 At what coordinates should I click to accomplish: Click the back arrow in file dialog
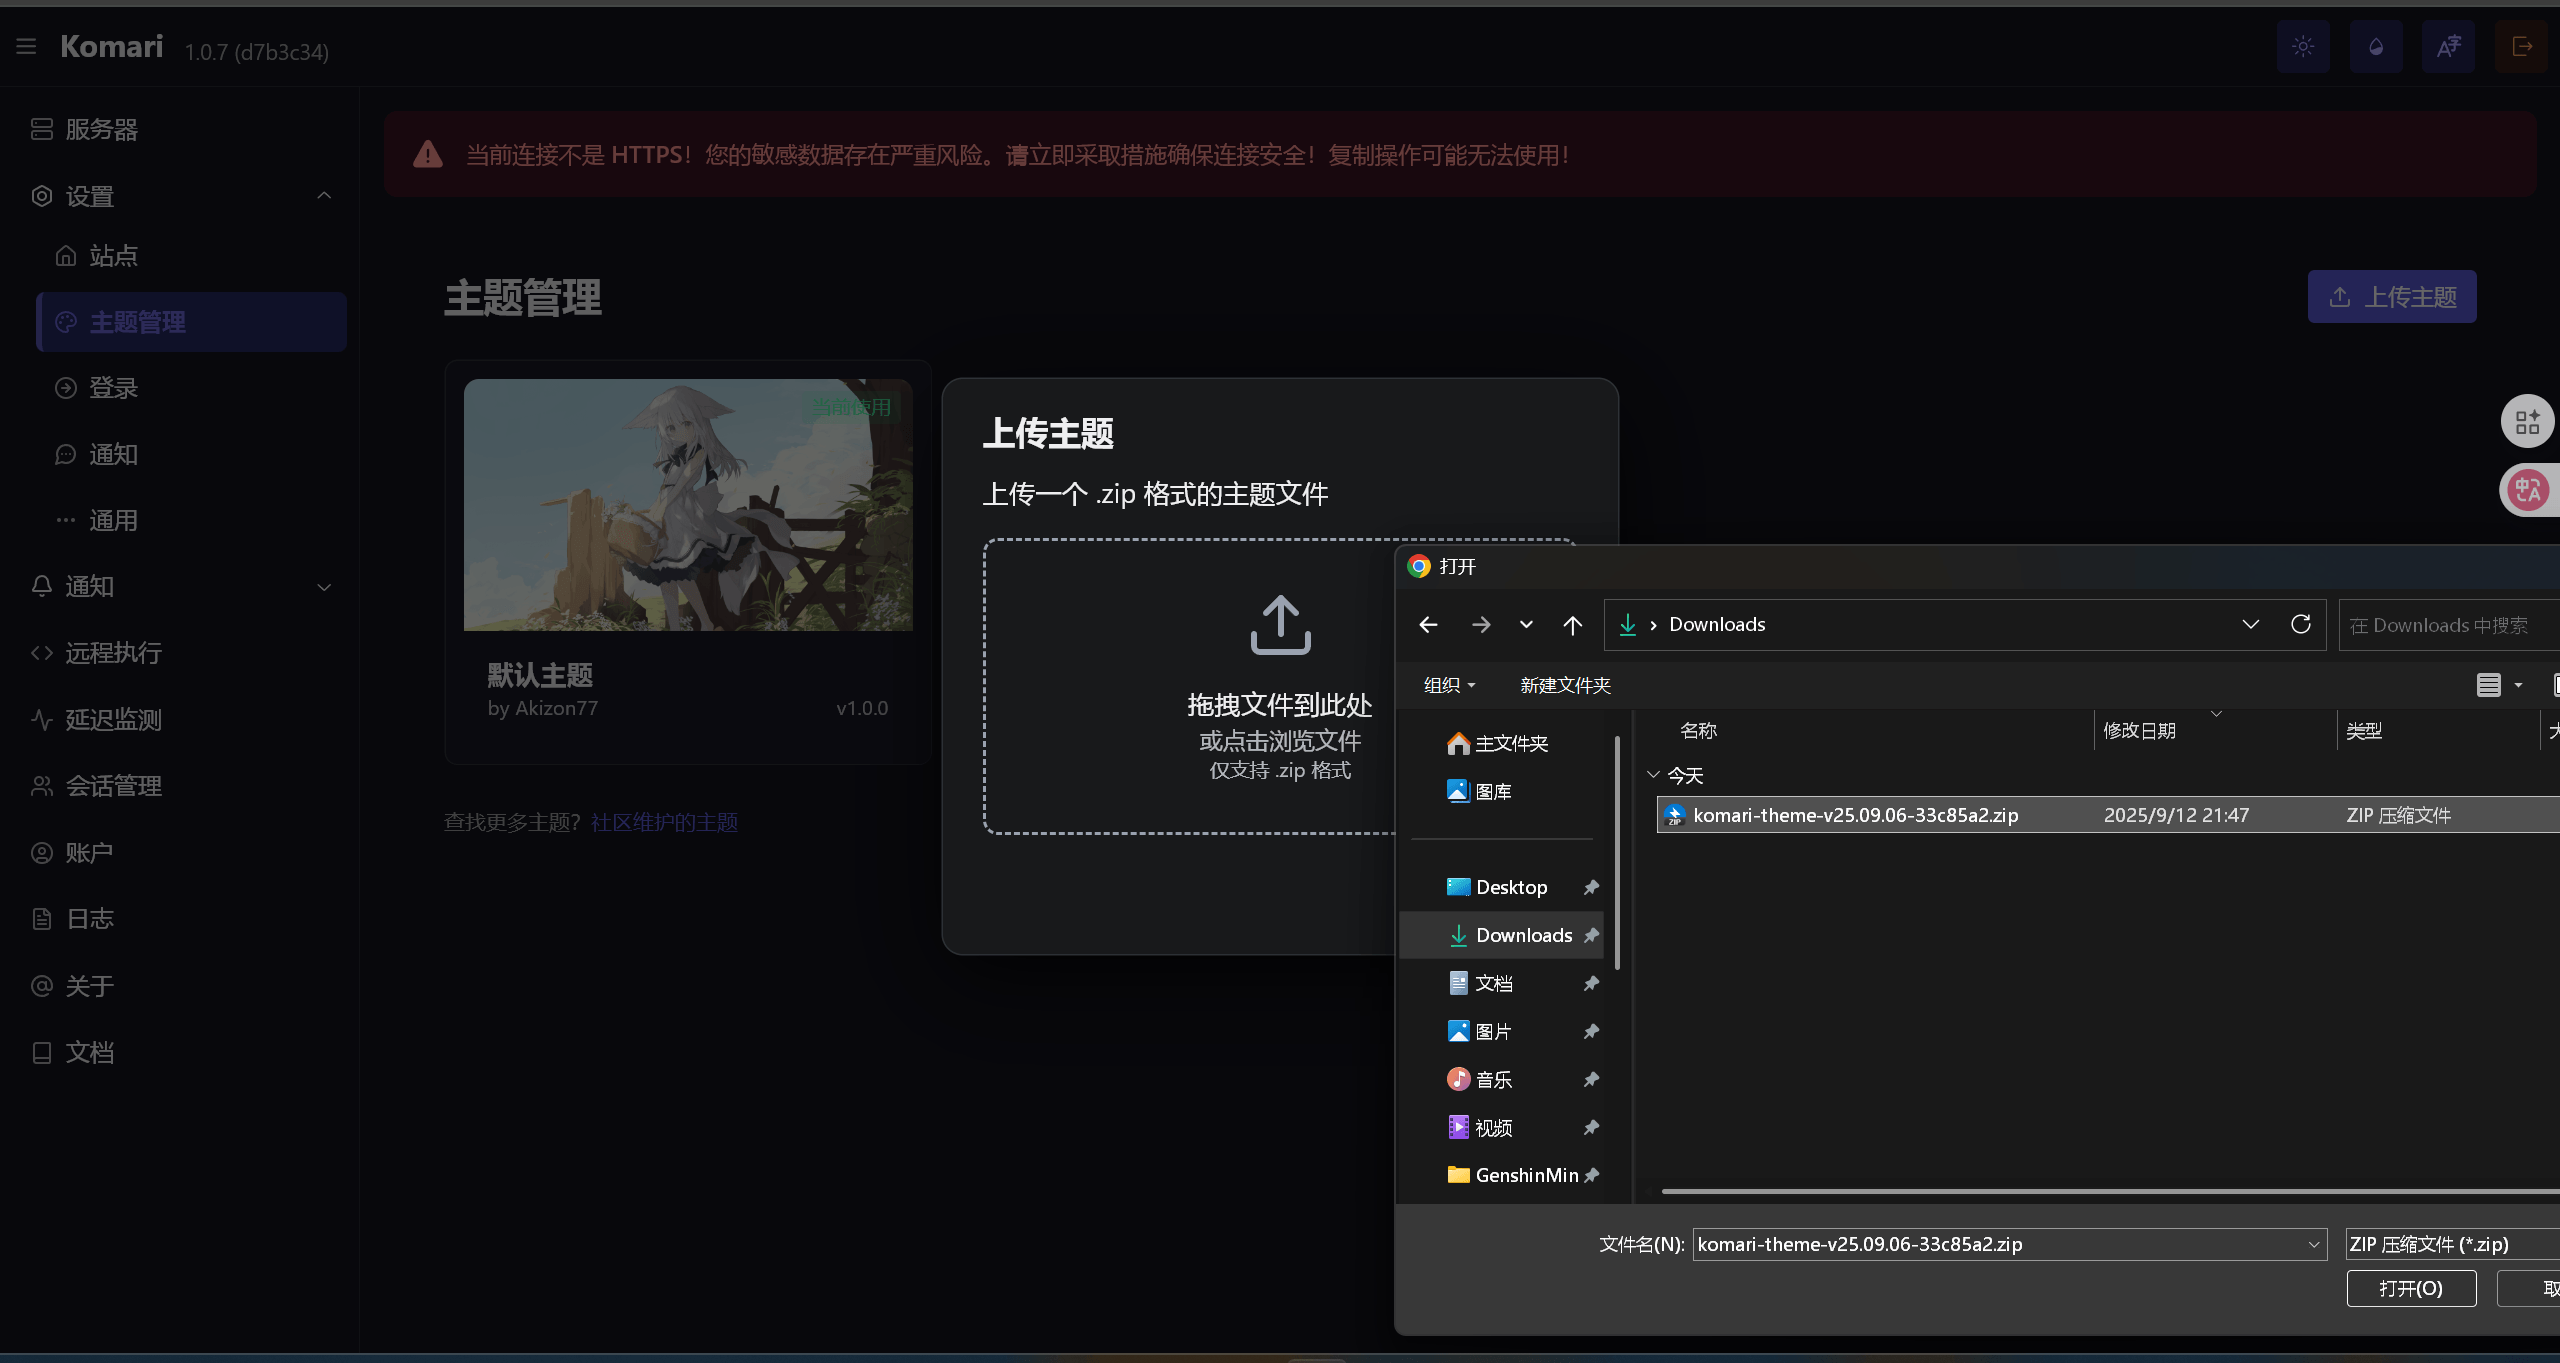click(x=1428, y=625)
